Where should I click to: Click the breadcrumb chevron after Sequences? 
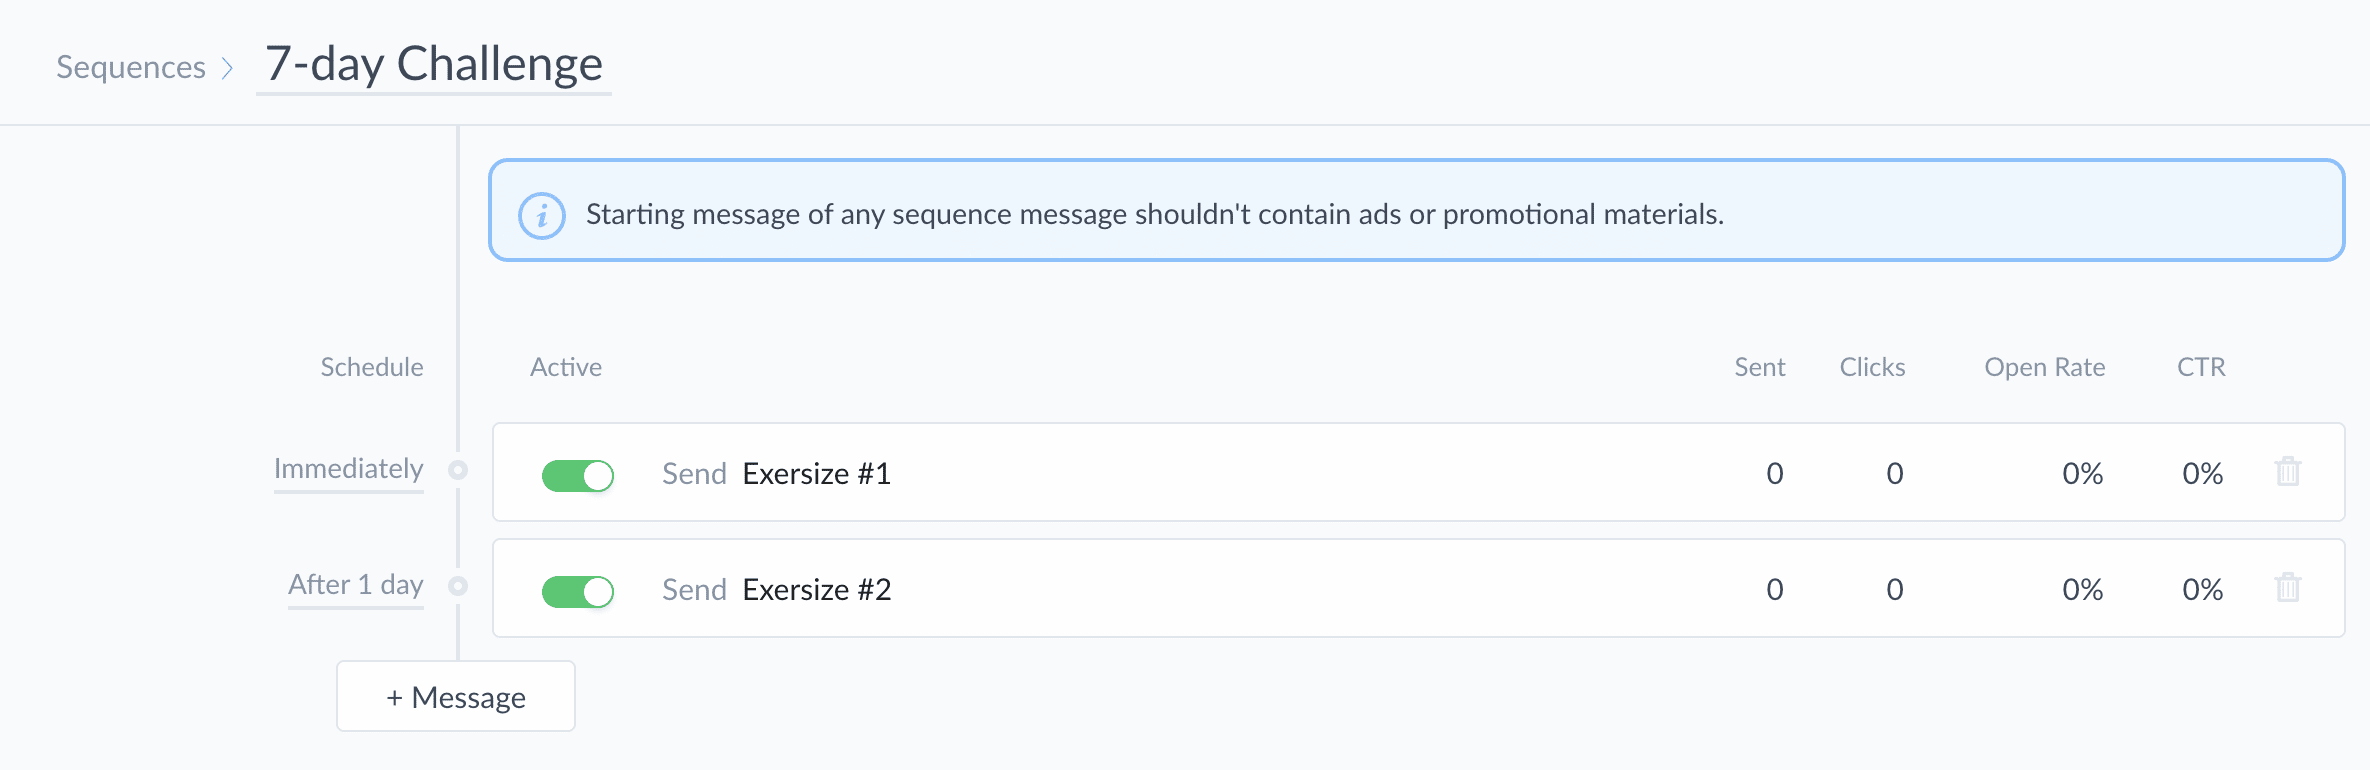(x=228, y=68)
